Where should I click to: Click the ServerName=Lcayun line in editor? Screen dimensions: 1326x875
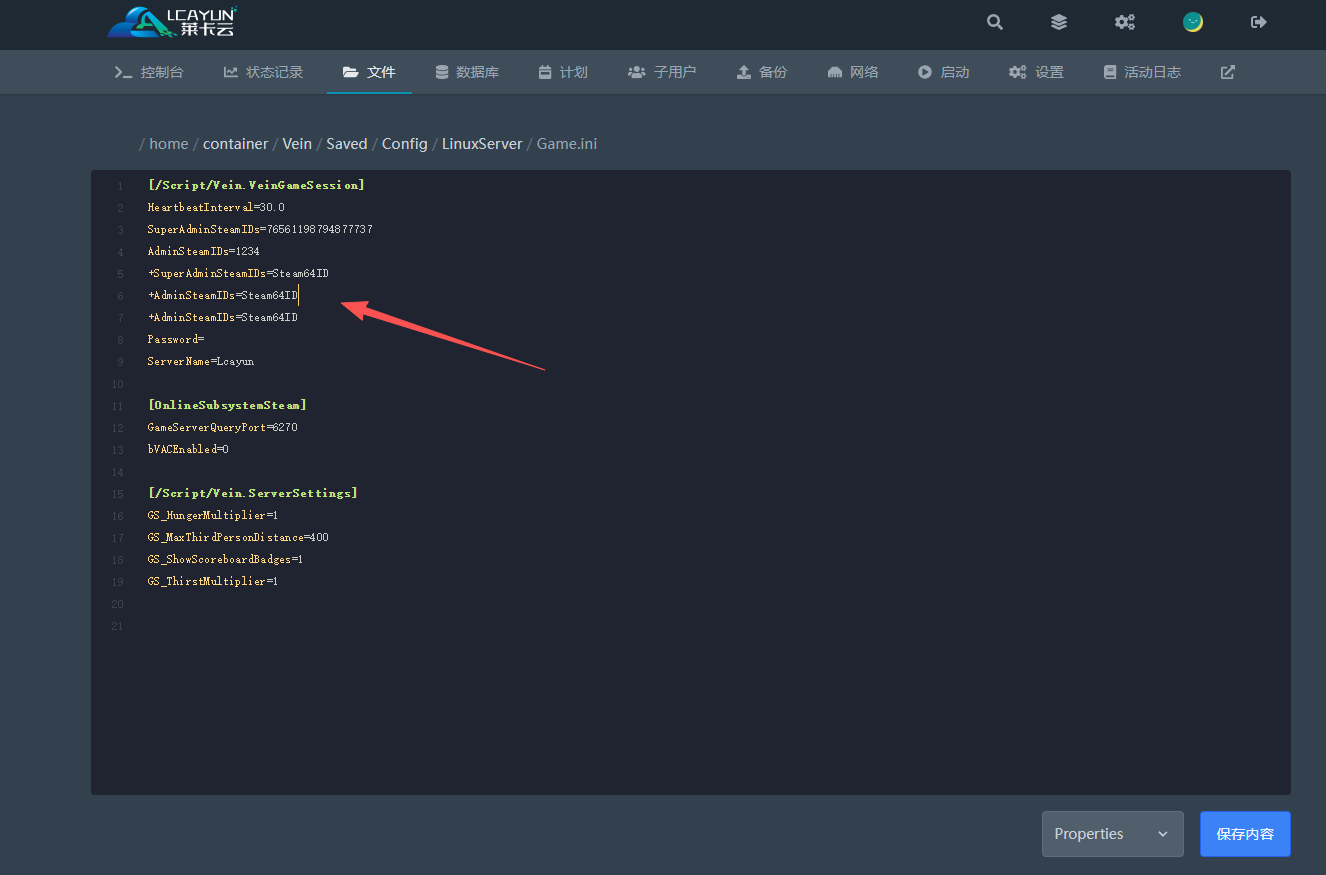(x=201, y=361)
